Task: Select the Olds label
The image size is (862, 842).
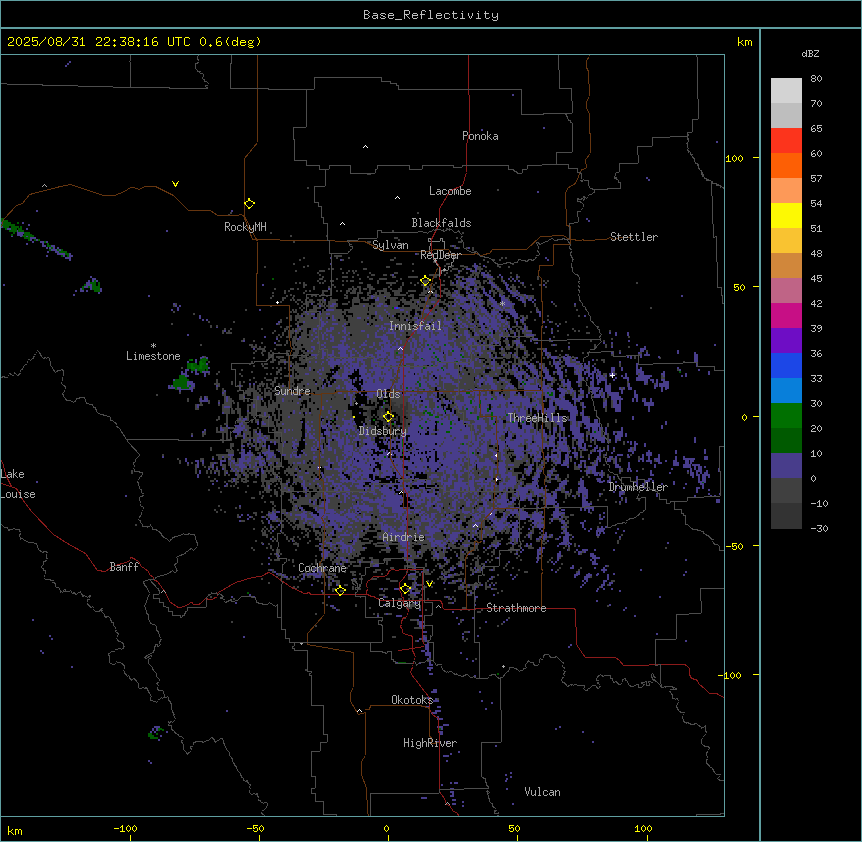Action: [388, 394]
